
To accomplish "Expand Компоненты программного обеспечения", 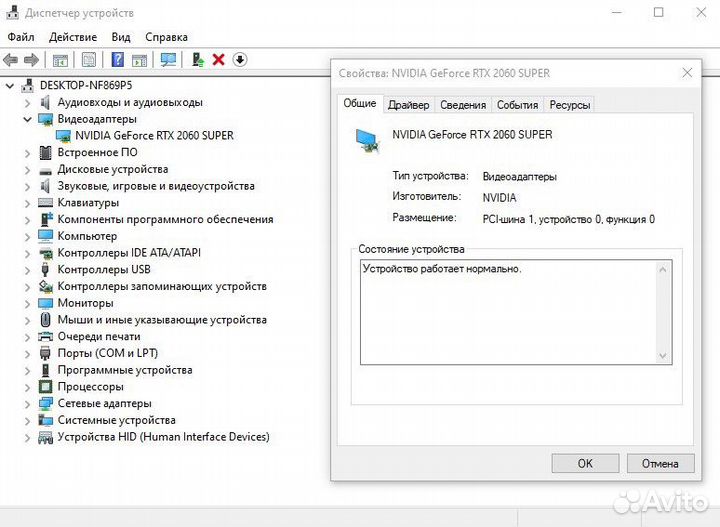I will 28,220.
